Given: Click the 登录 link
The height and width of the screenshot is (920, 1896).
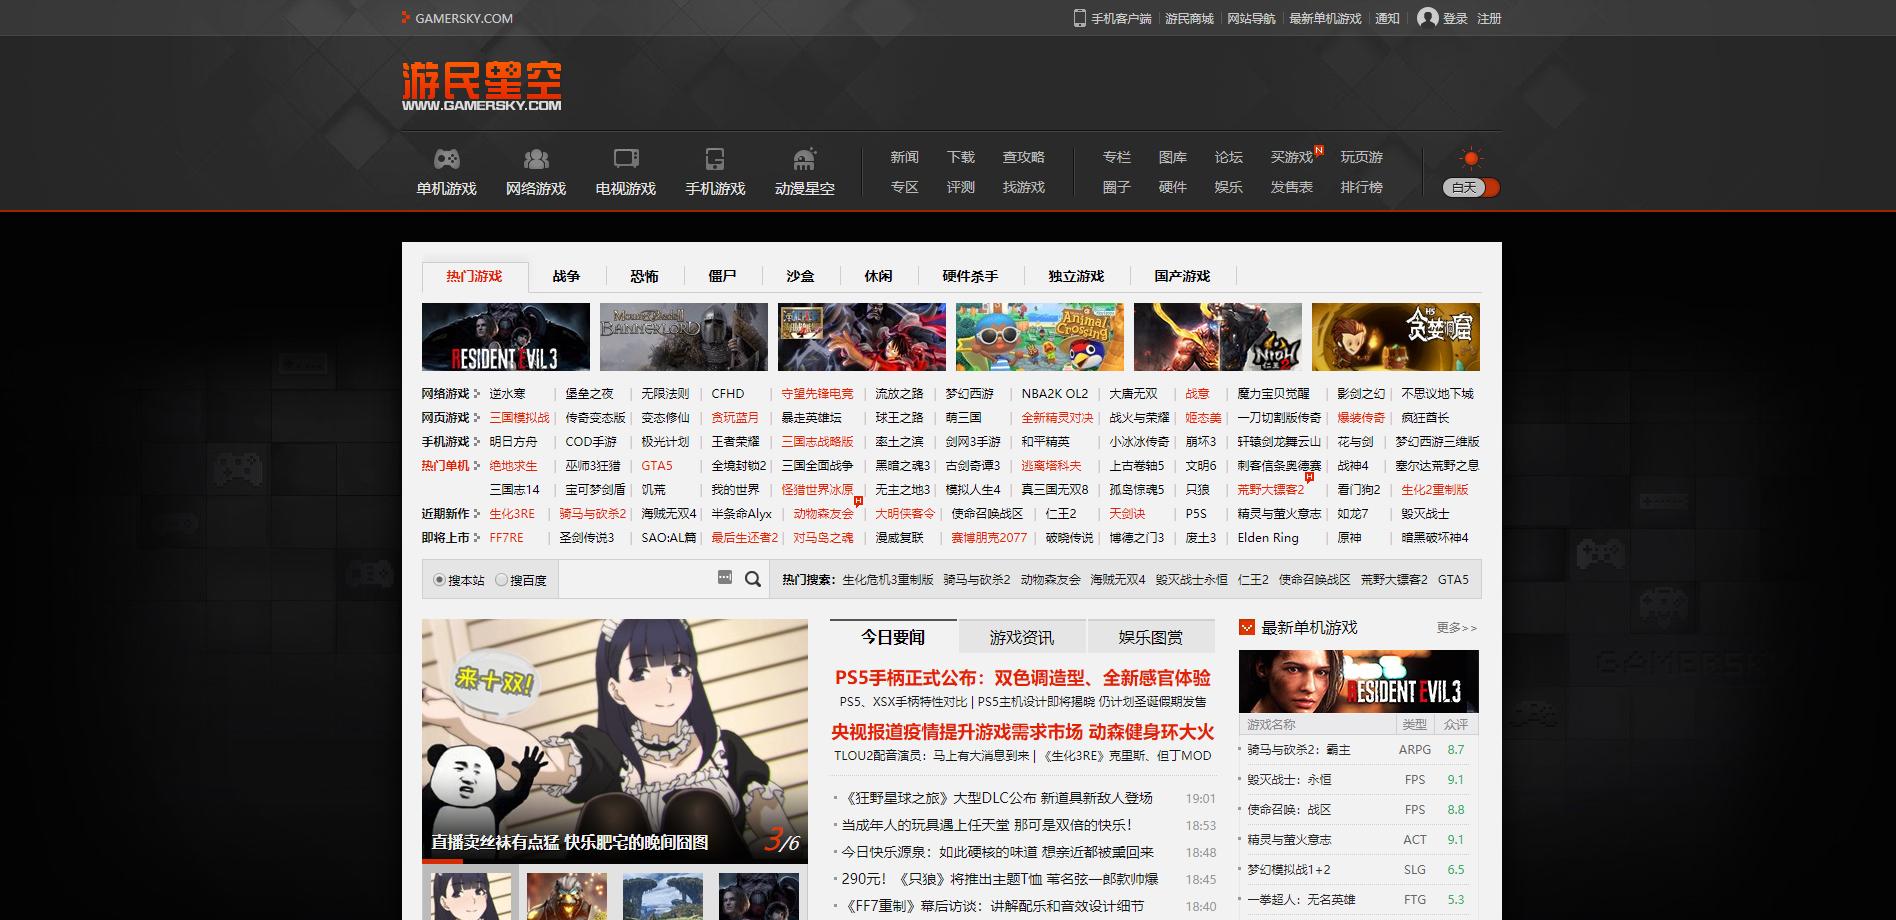Looking at the screenshot, I should coord(1455,18).
